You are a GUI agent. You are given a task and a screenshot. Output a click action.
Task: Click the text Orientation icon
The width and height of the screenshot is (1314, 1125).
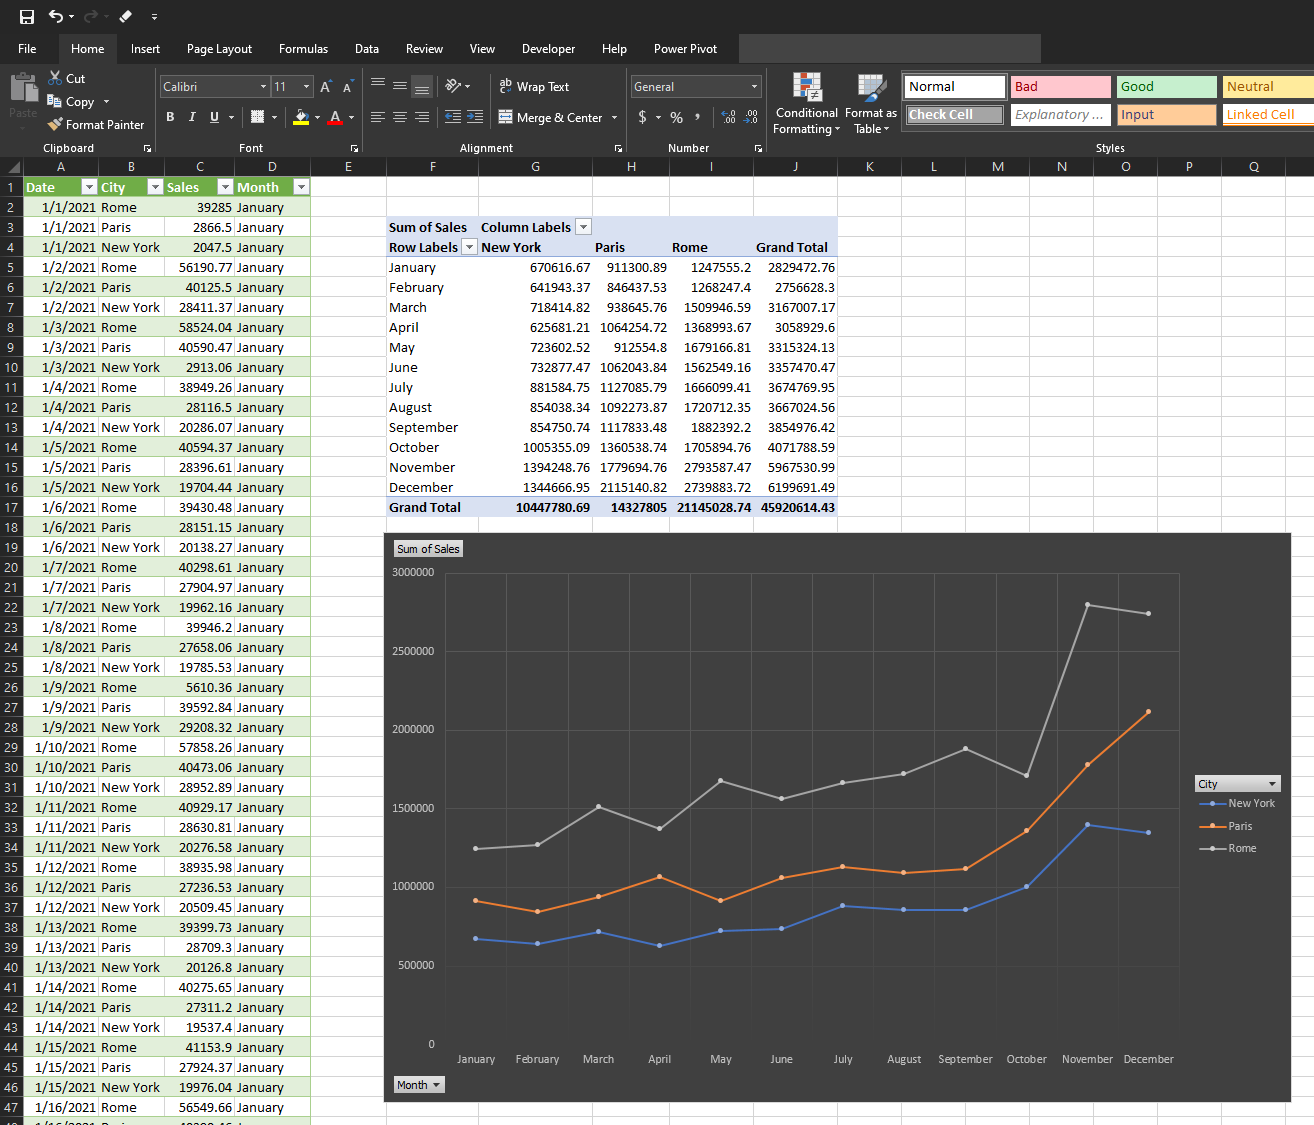[x=453, y=85]
